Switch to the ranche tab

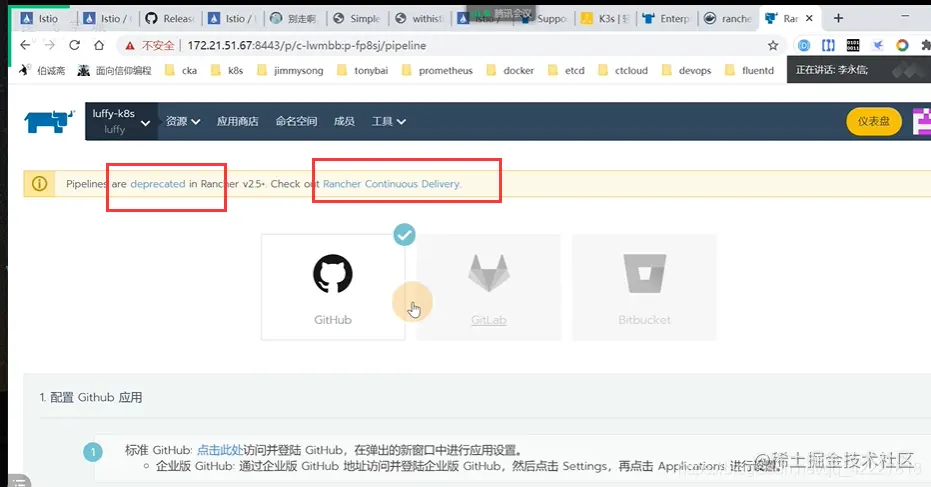[x=729, y=18]
